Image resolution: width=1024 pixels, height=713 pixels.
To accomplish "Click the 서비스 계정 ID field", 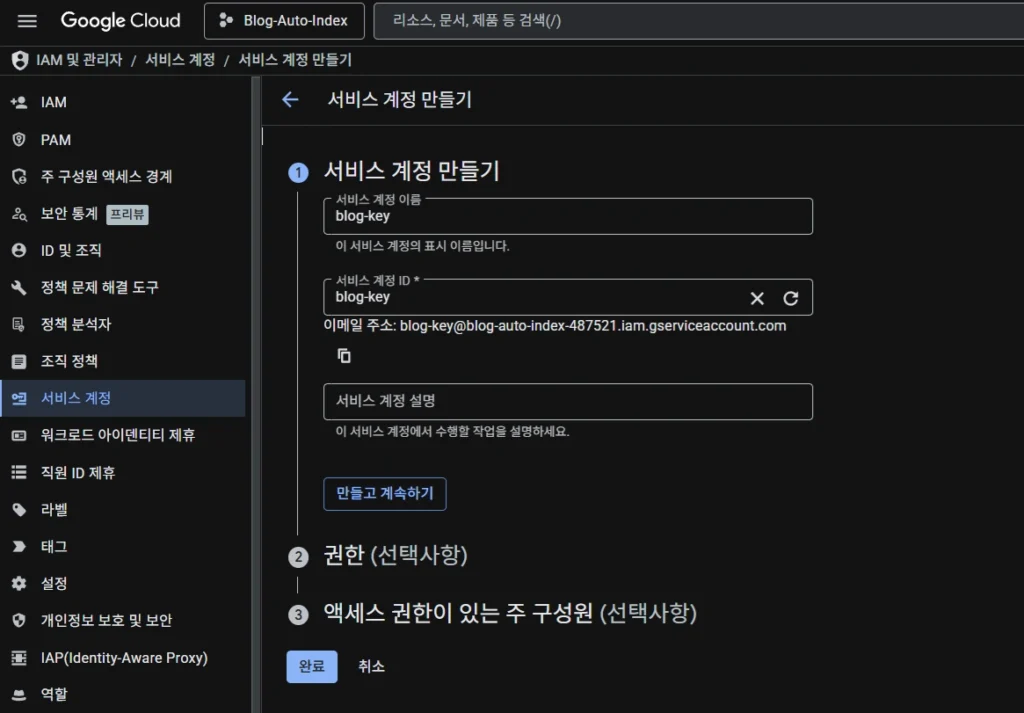I will coord(568,298).
